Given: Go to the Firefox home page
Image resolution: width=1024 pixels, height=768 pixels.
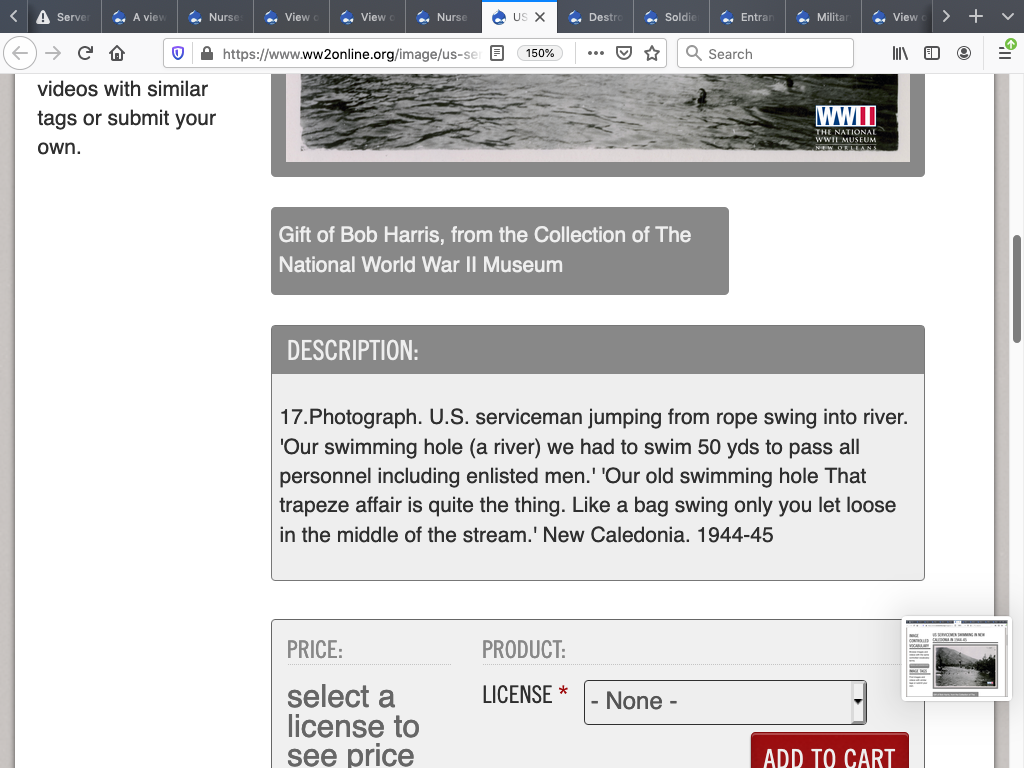Looking at the screenshot, I should pos(117,54).
